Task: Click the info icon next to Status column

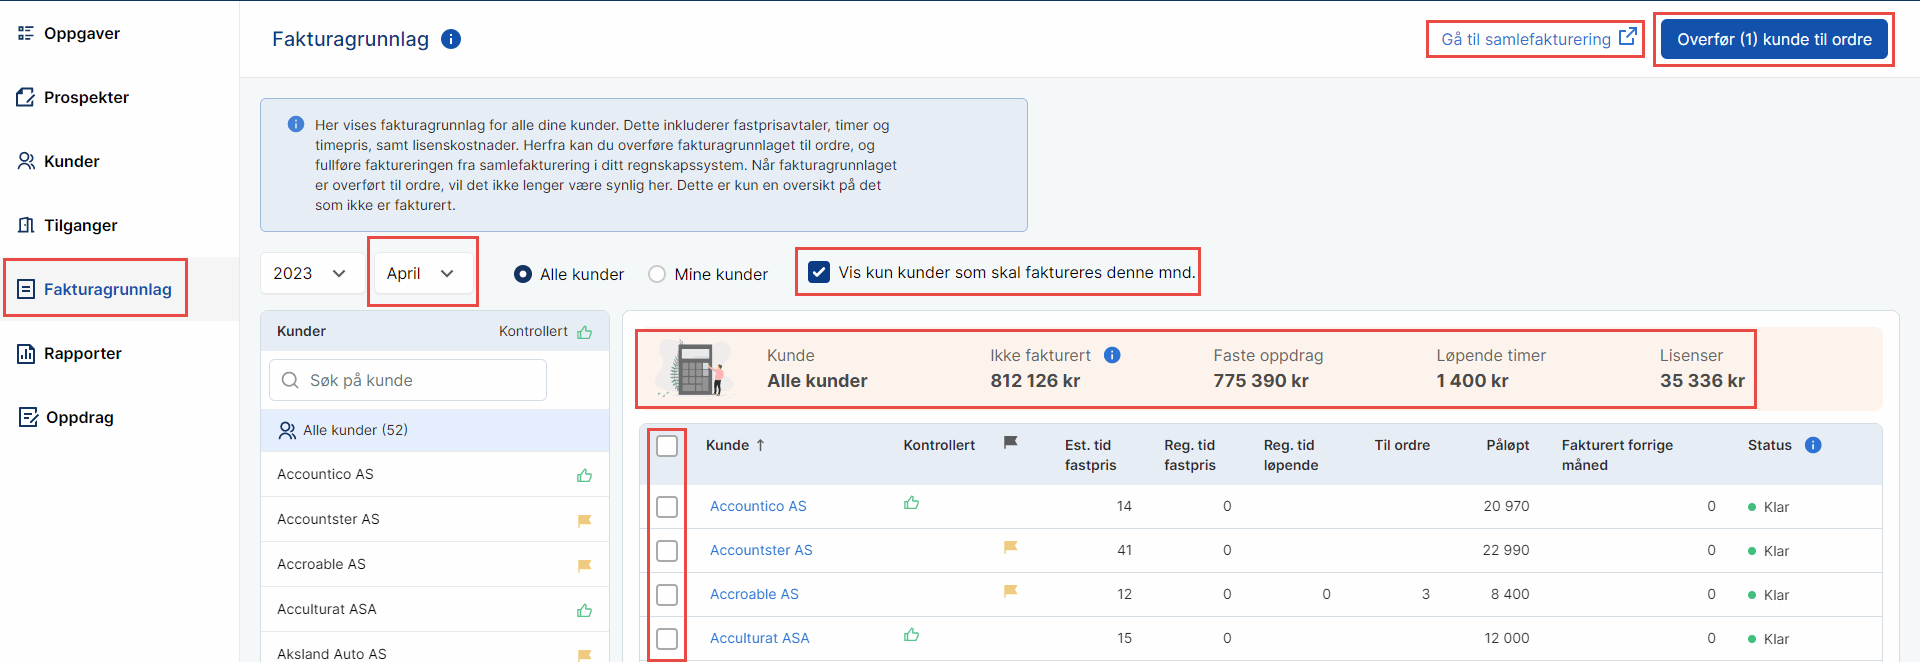Action: click(1813, 445)
